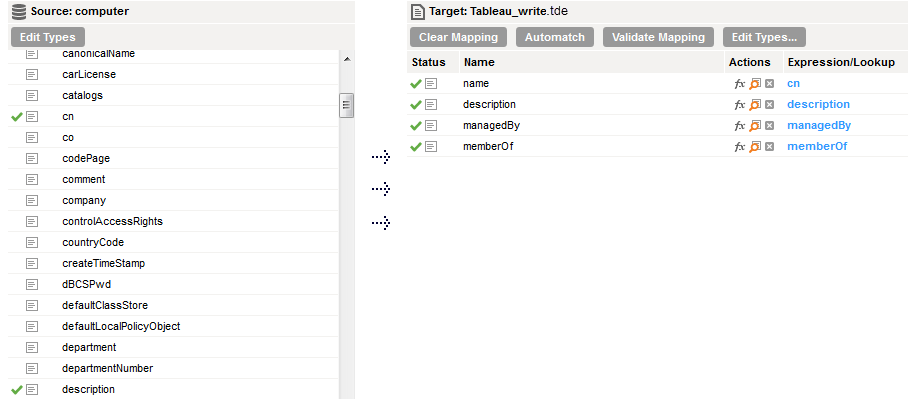Click the source database icon beside computer

coord(19,11)
